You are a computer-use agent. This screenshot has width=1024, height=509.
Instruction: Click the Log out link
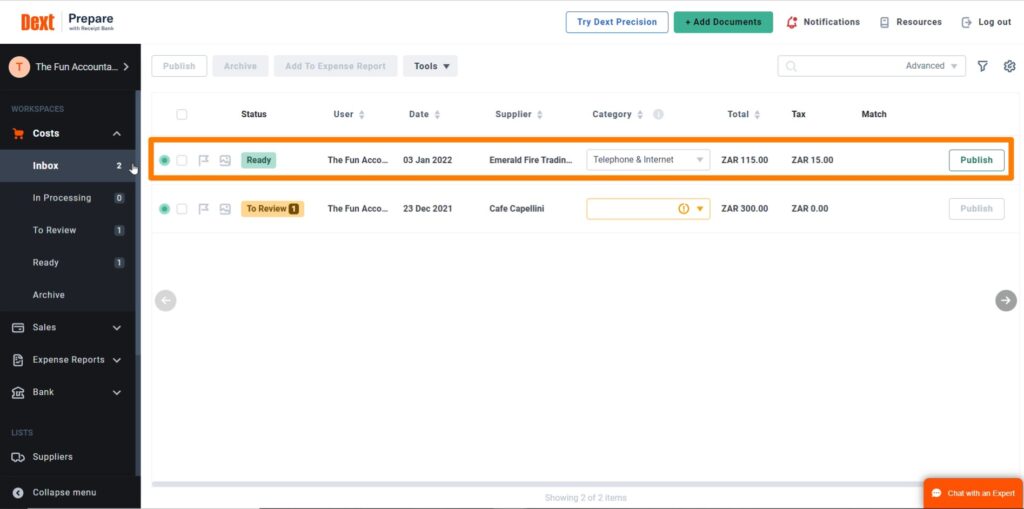click(x=995, y=22)
